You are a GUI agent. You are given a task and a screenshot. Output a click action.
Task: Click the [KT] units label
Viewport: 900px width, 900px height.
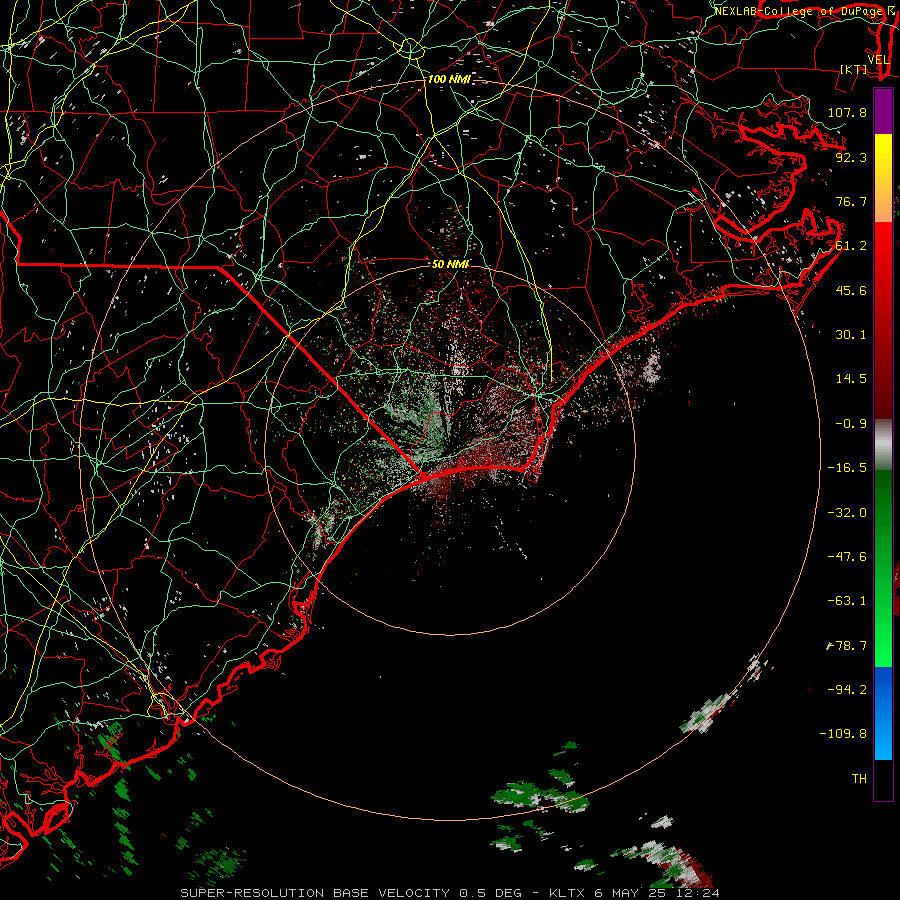point(854,69)
